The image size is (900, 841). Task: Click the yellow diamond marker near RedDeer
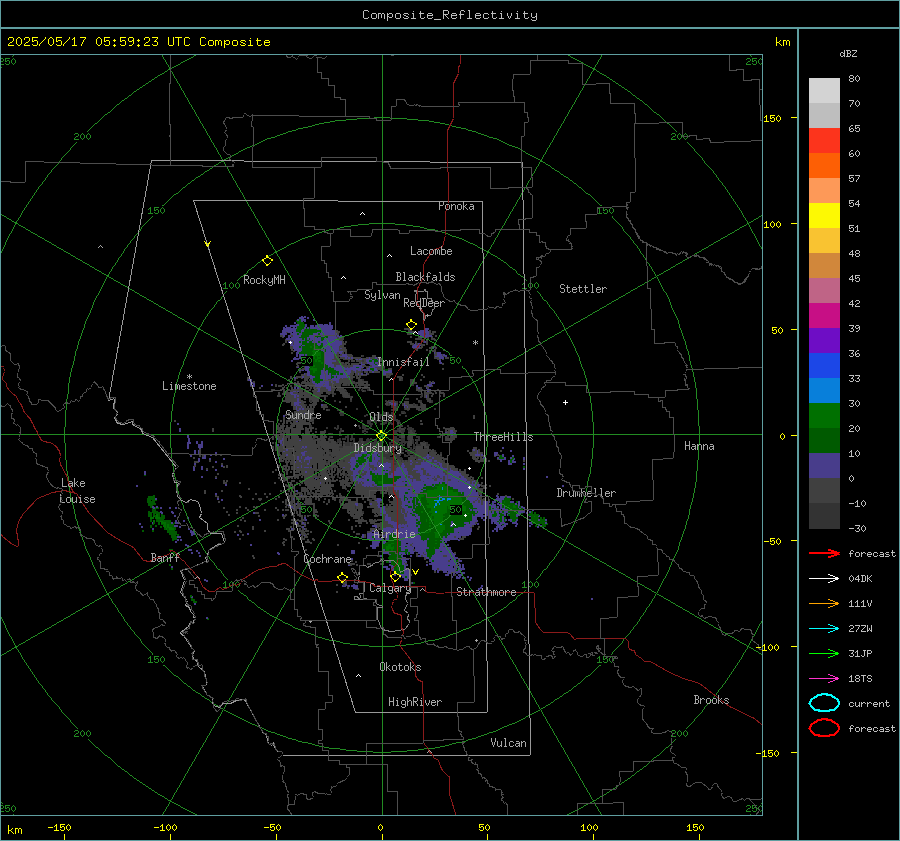412,325
